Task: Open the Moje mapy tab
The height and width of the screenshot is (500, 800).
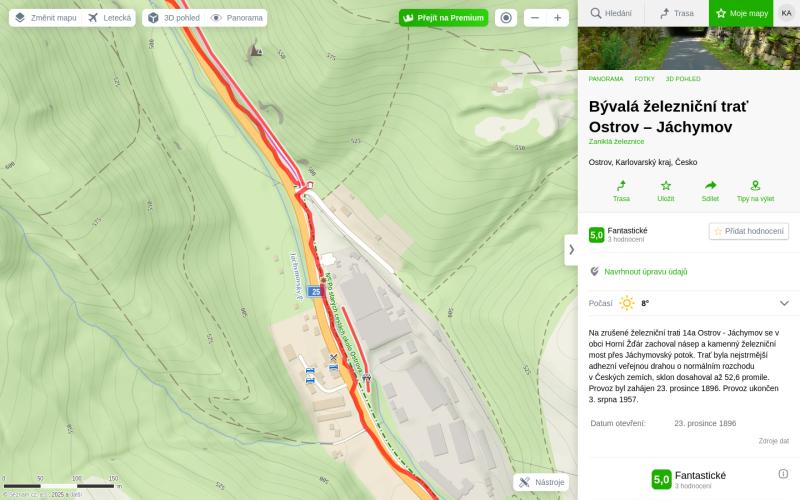Action: 742,13
